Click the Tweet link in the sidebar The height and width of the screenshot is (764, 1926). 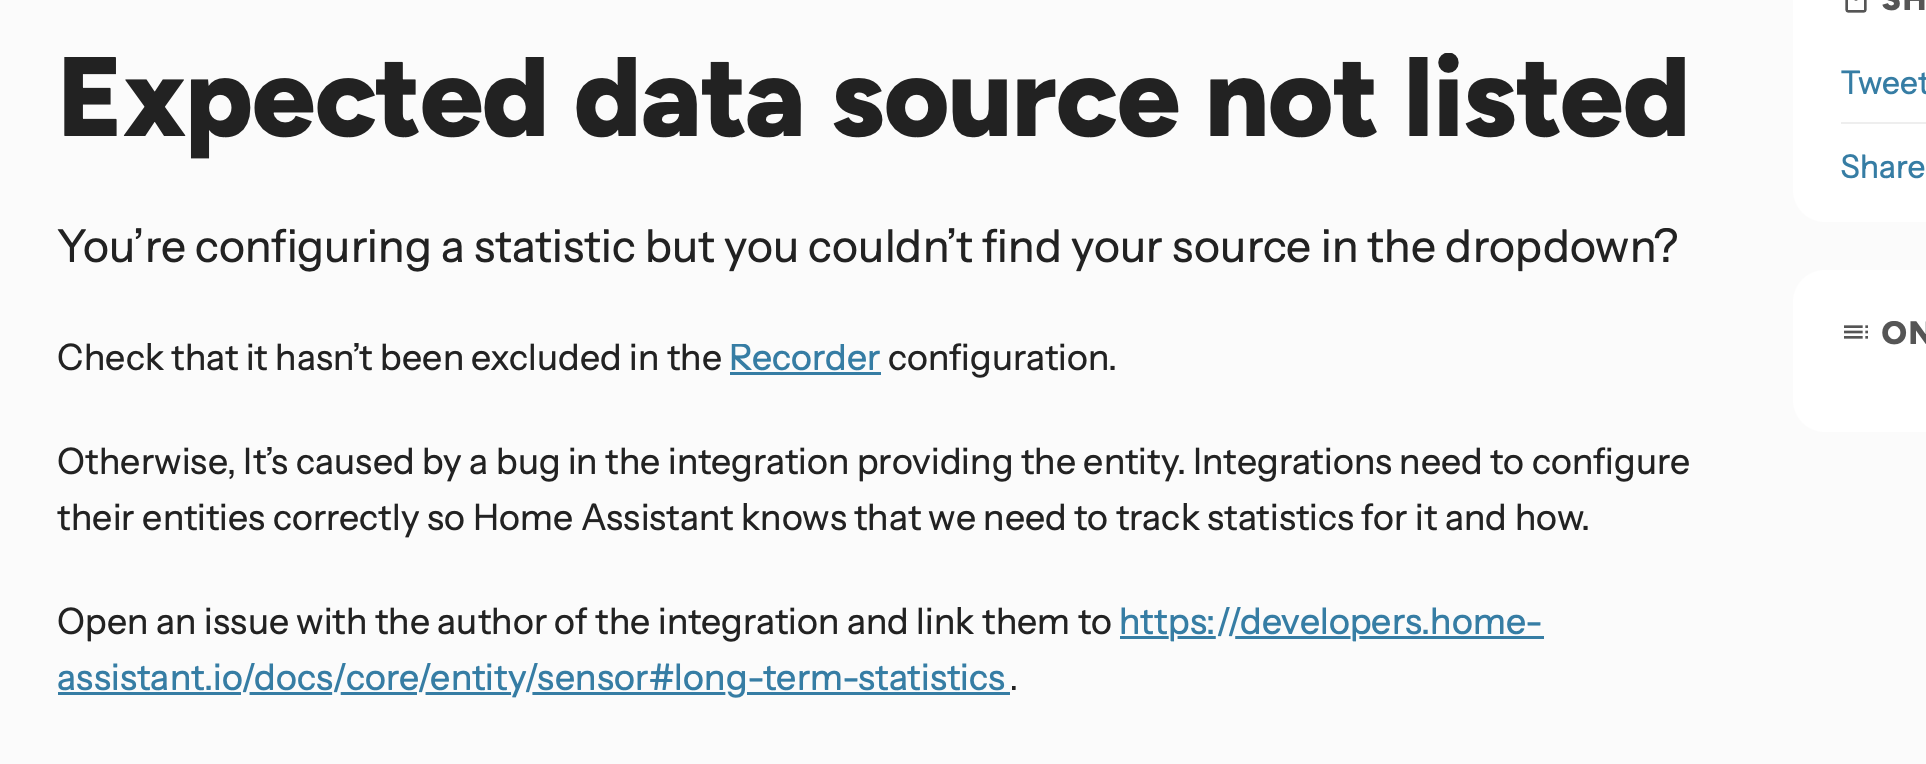(1882, 83)
